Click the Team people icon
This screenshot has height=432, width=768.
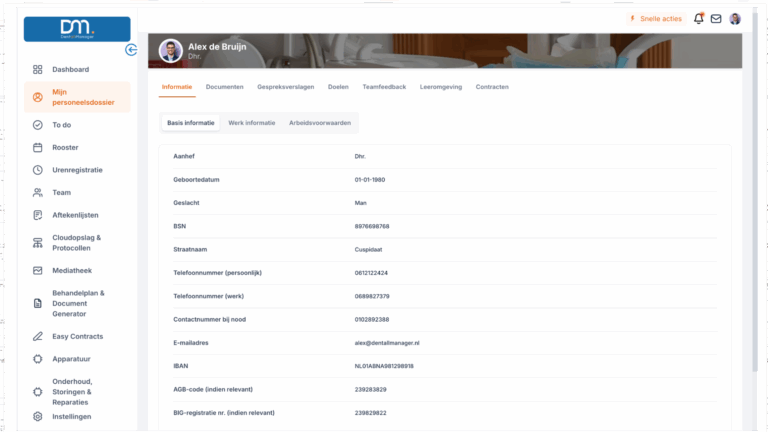(x=38, y=192)
